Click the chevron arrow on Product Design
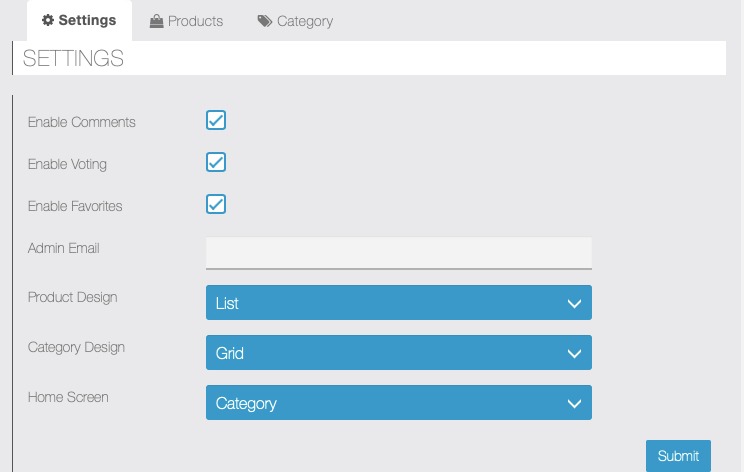Image resolution: width=744 pixels, height=472 pixels. [574, 304]
